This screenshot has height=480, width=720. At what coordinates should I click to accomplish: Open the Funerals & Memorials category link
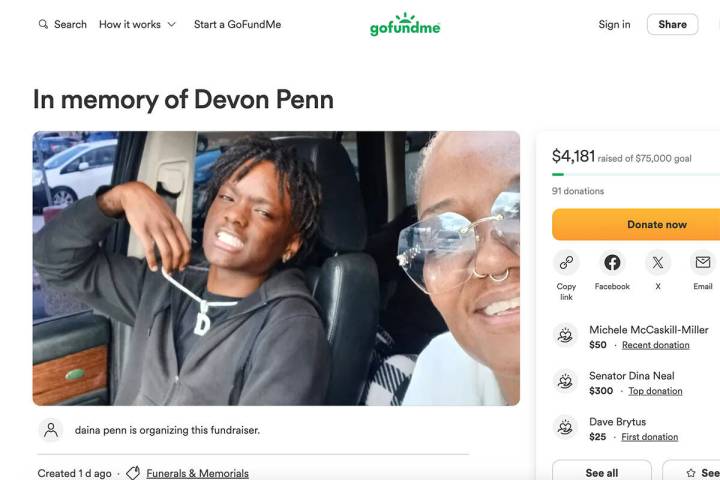point(197,473)
